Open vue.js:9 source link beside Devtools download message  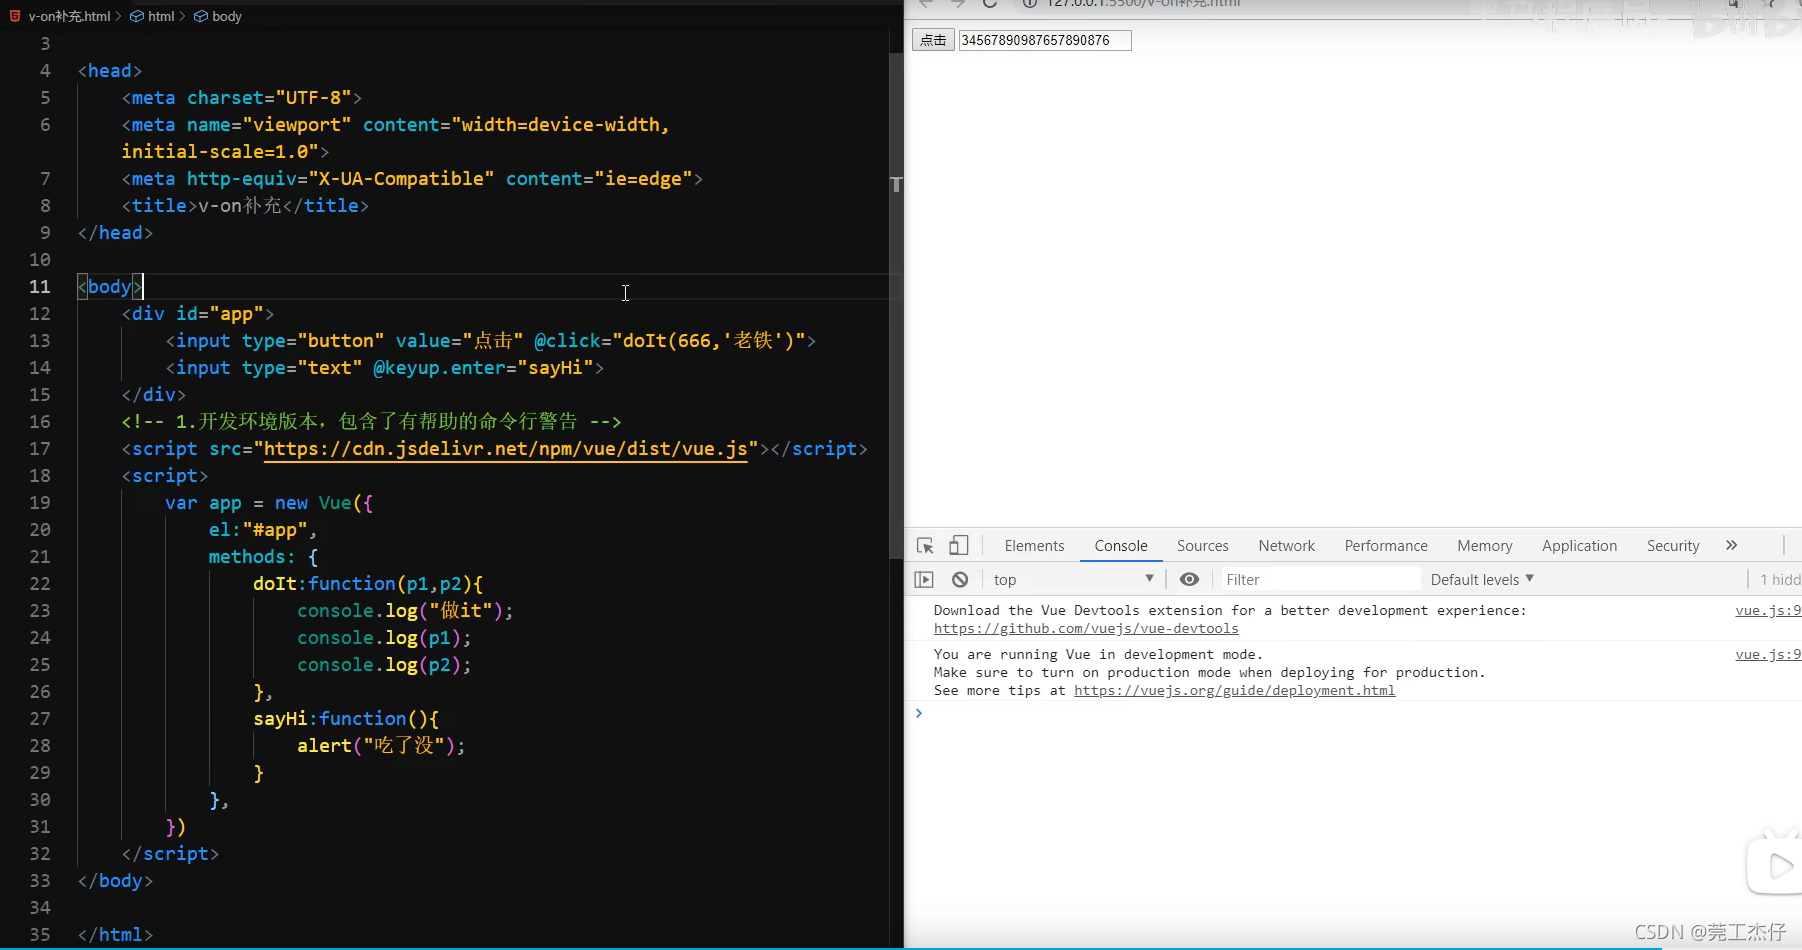point(1768,611)
